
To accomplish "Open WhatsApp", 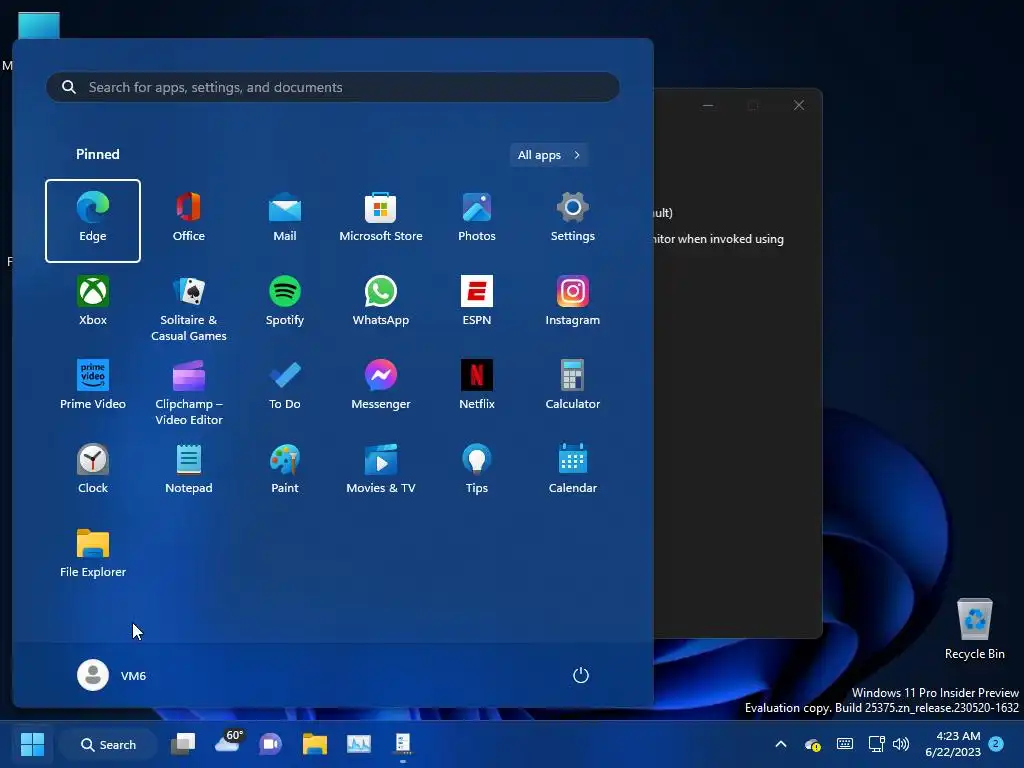I will click(381, 302).
